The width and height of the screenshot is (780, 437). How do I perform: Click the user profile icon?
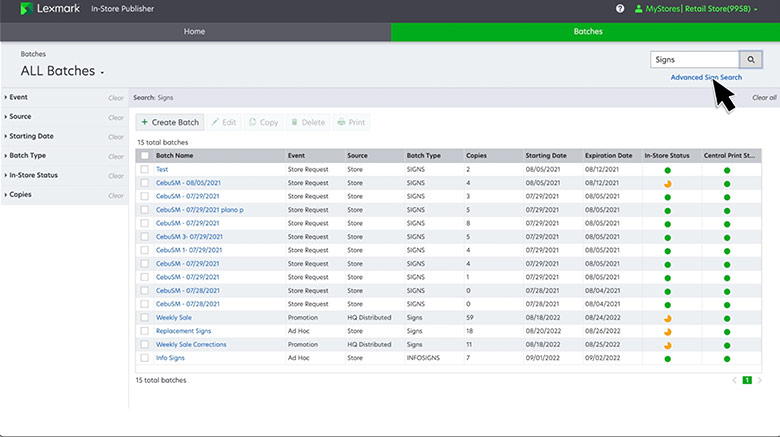[x=637, y=8]
